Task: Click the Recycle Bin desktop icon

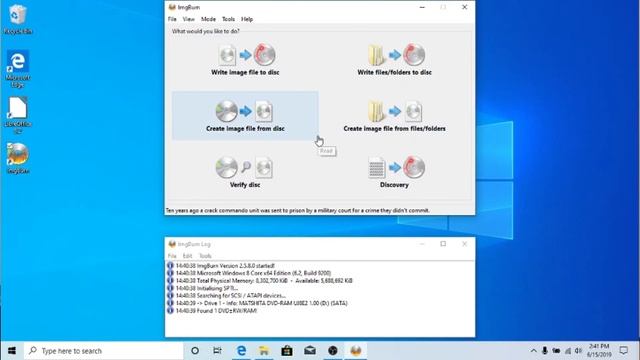Action: pos(18,19)
